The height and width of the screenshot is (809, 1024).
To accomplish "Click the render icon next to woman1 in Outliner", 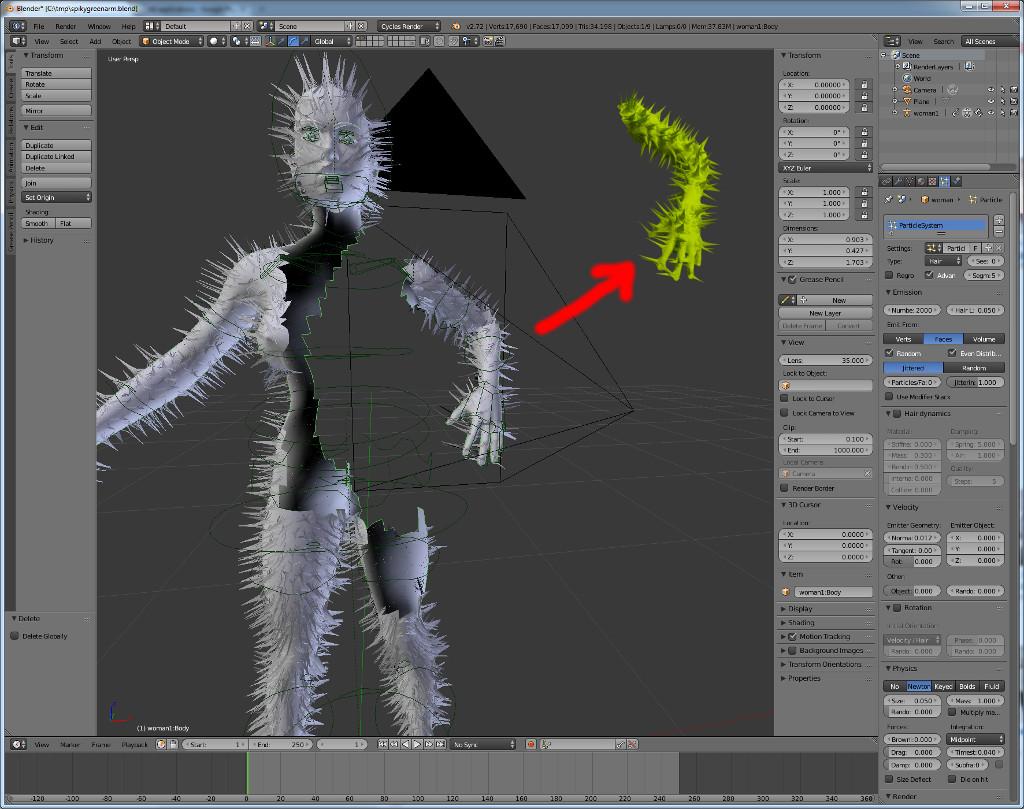I will pyautogui.click(x=1013, y=113).
